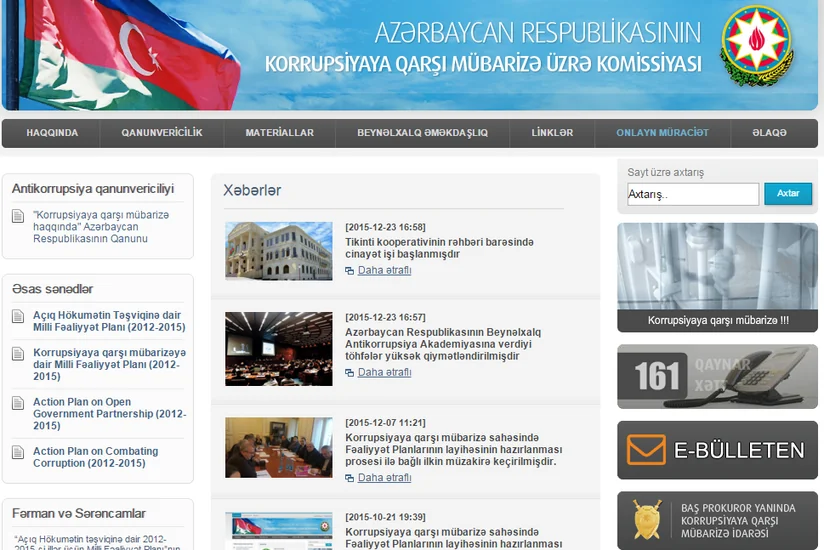824x550 pixels.
Task: Open the HAQQINDA menu
Action: [x=52, y=133]
